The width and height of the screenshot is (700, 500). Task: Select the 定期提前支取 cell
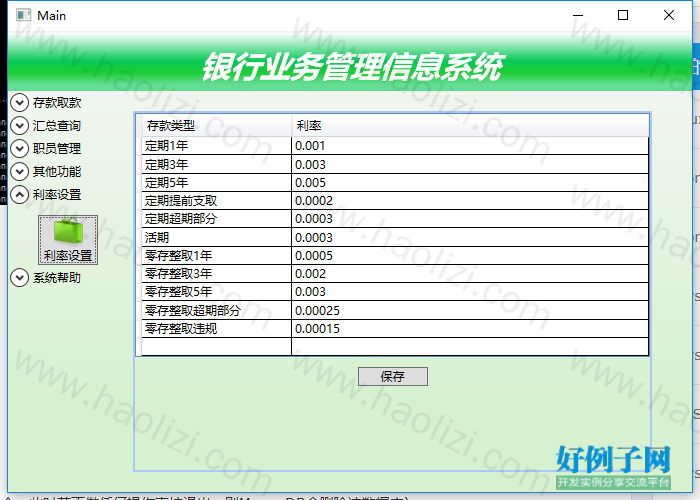217,201
